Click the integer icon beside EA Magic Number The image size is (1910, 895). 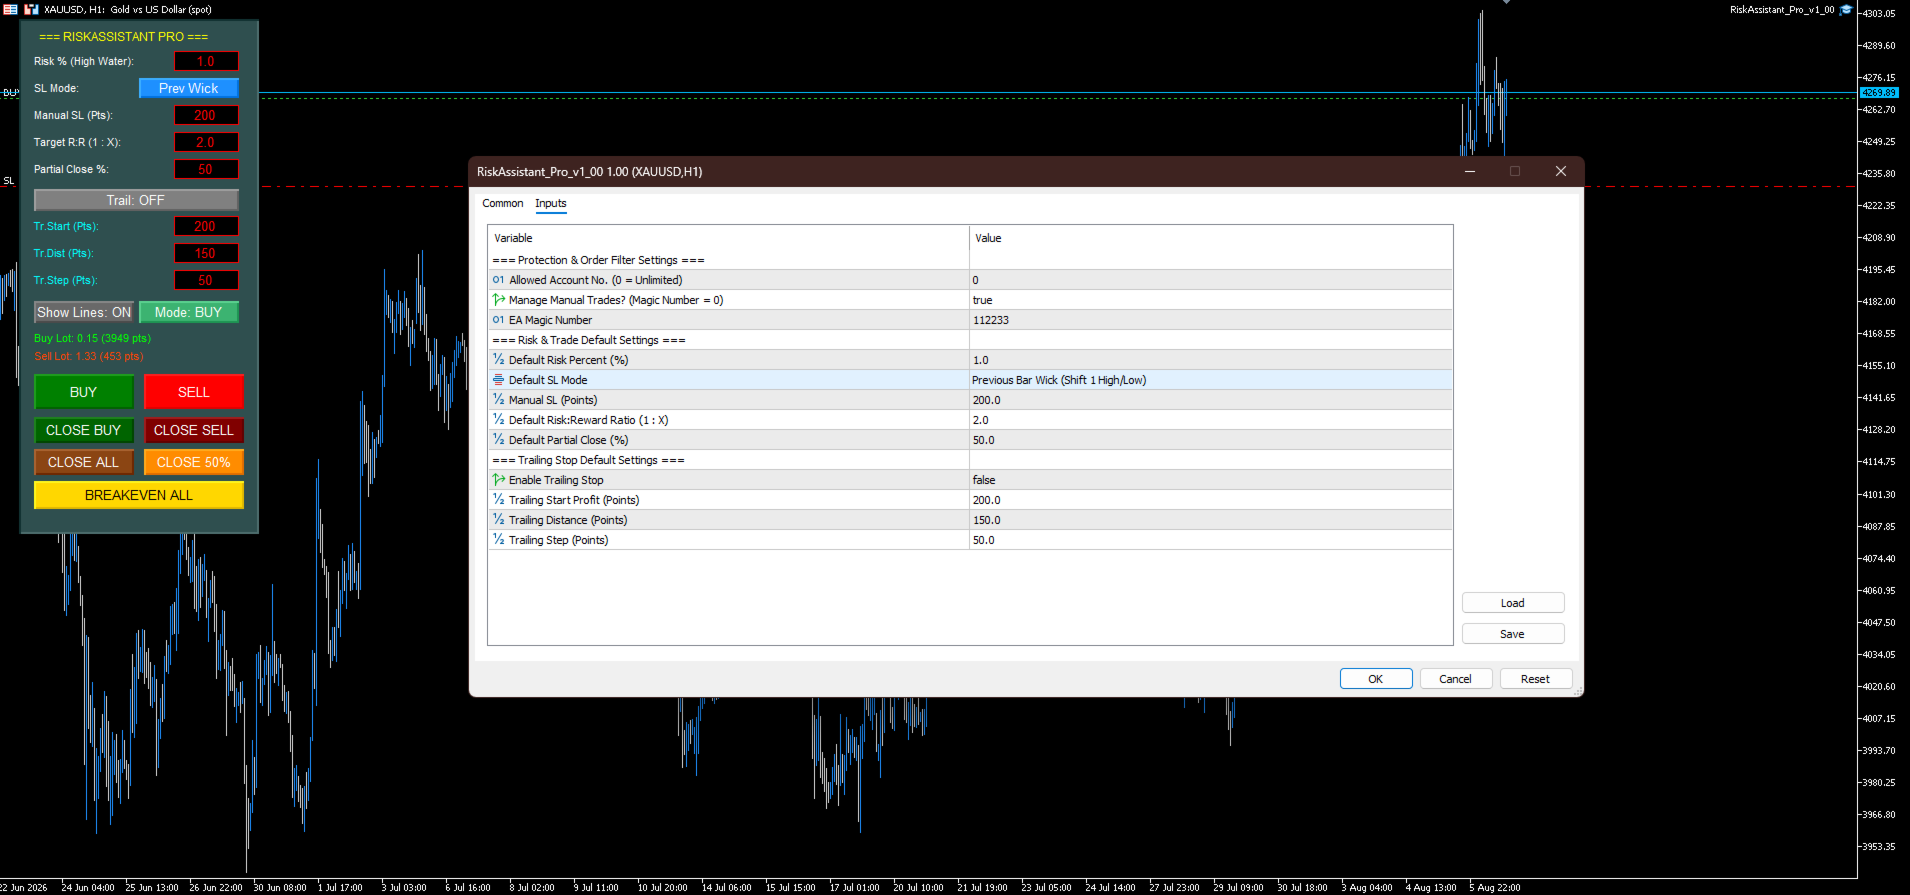[x=498, y=320]
